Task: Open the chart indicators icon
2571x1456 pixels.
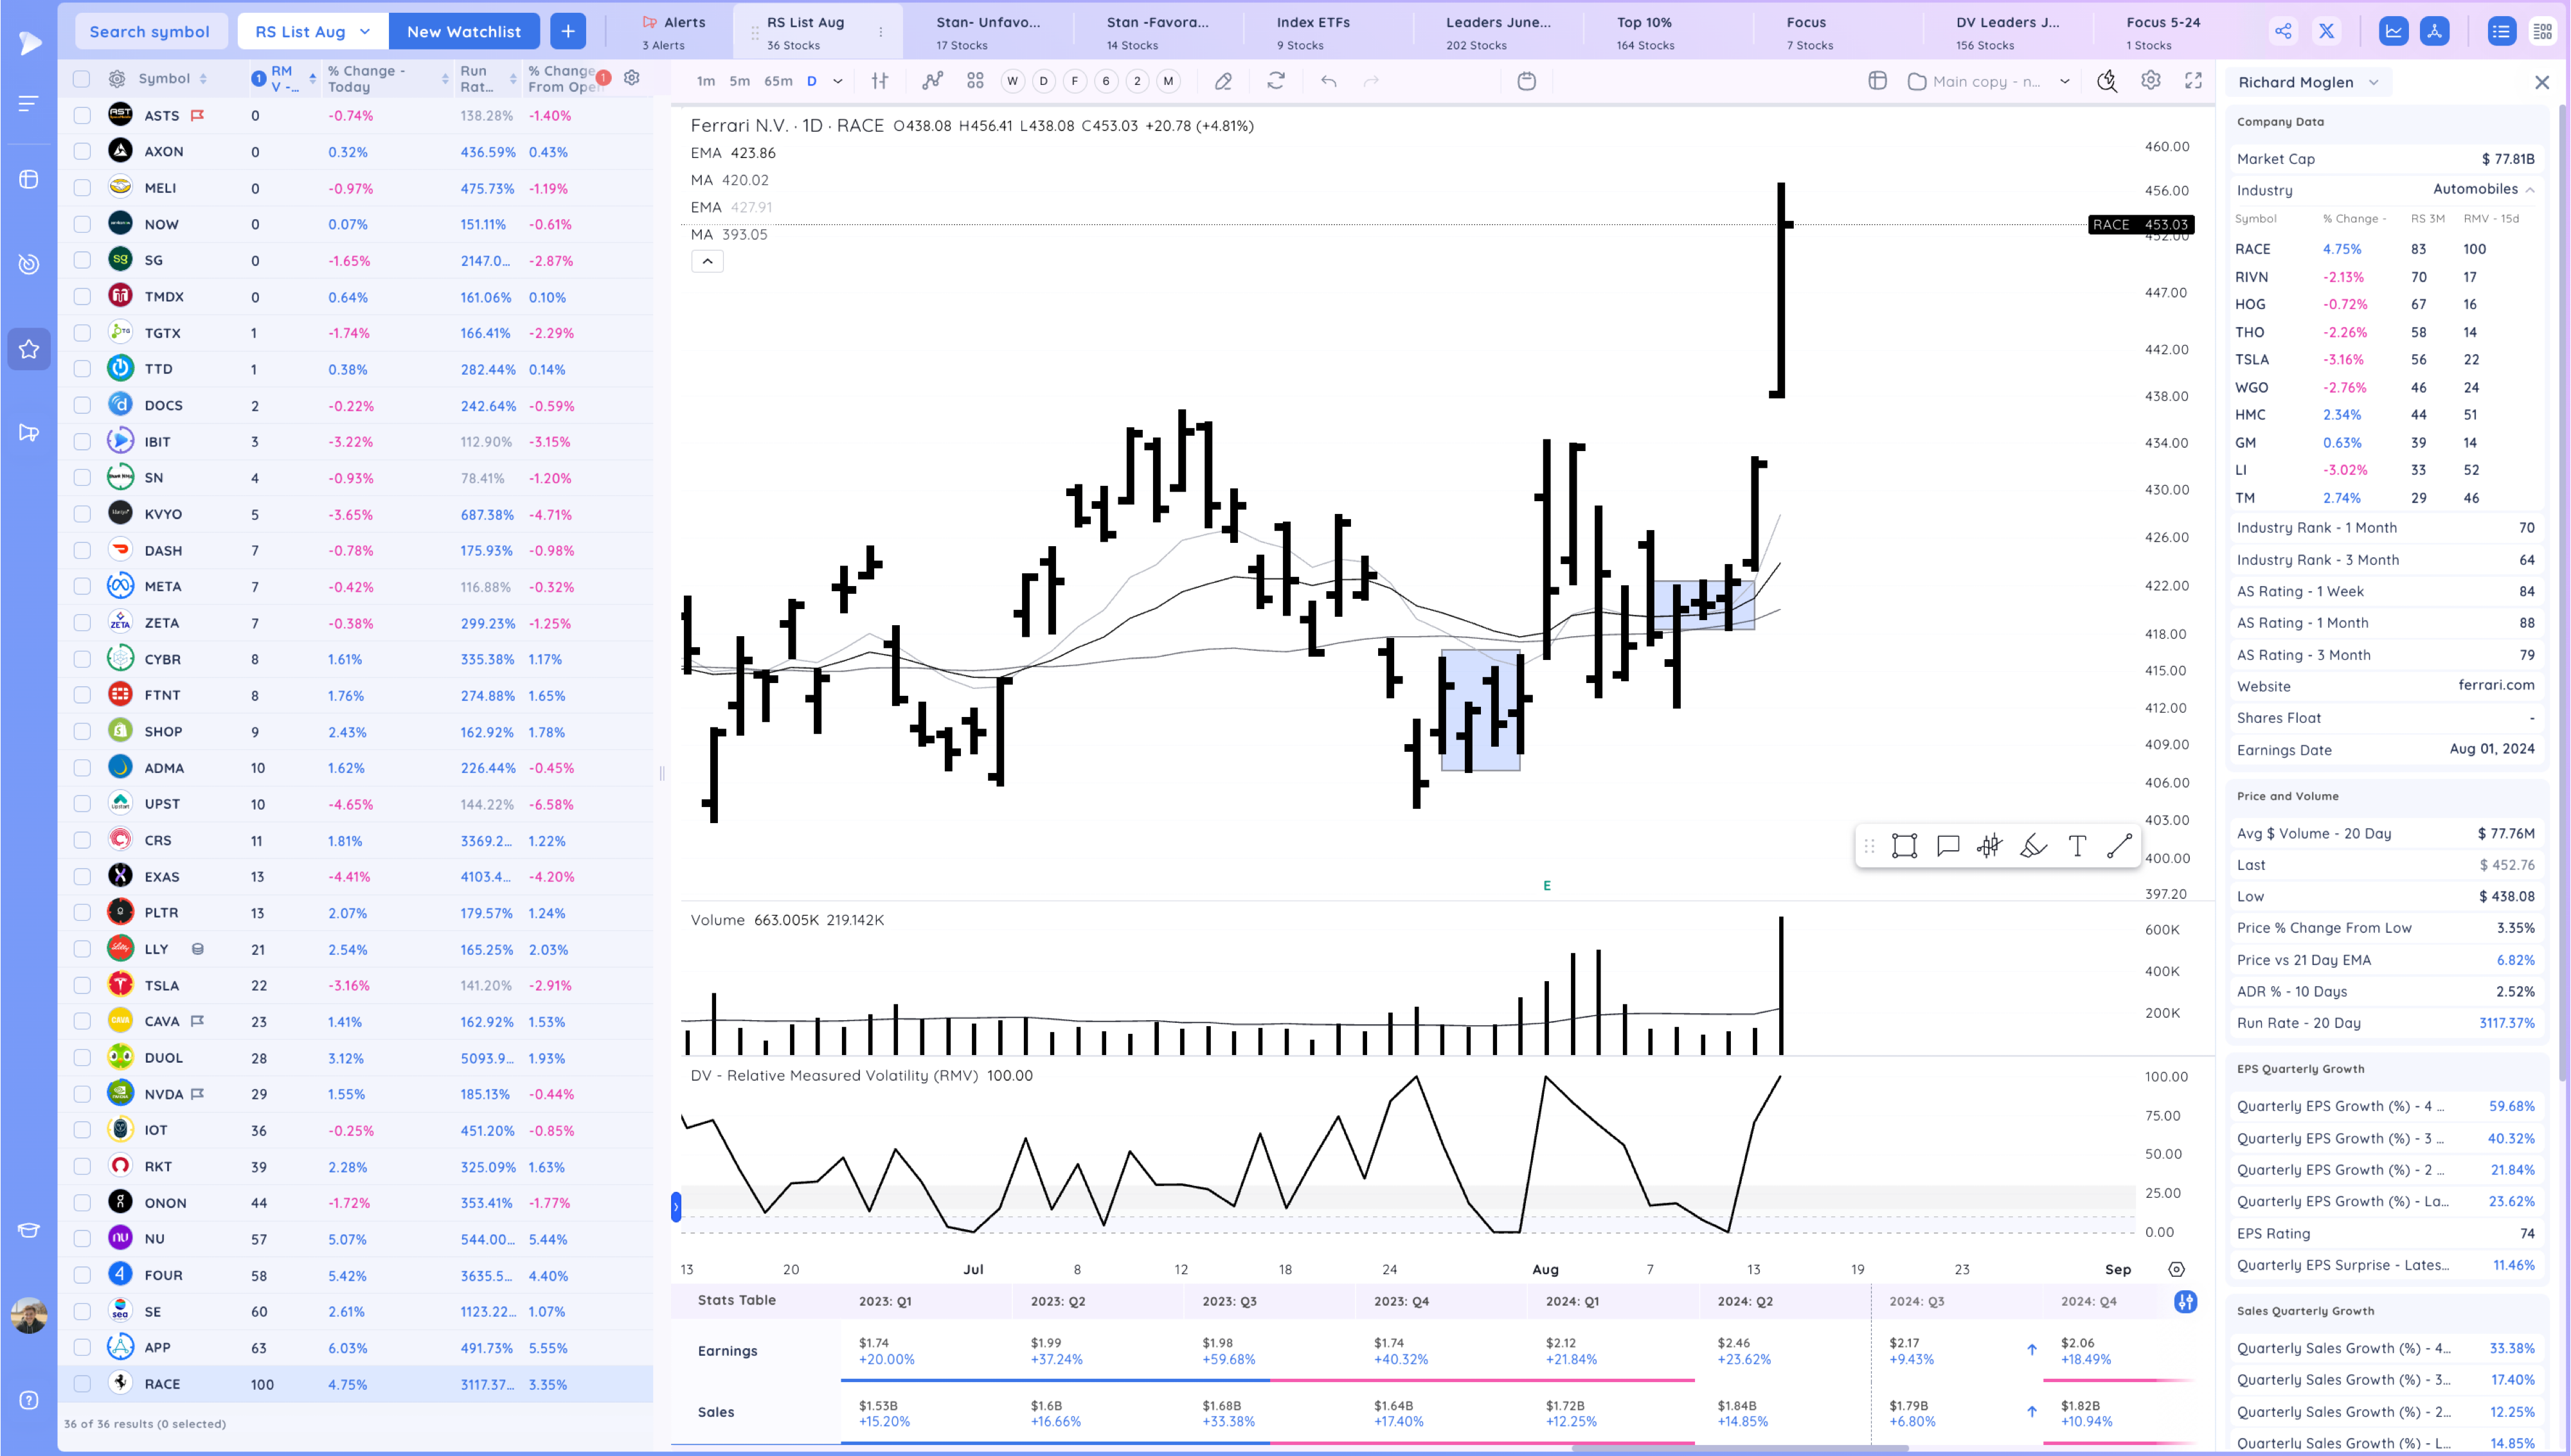Action: click(932, 81)
